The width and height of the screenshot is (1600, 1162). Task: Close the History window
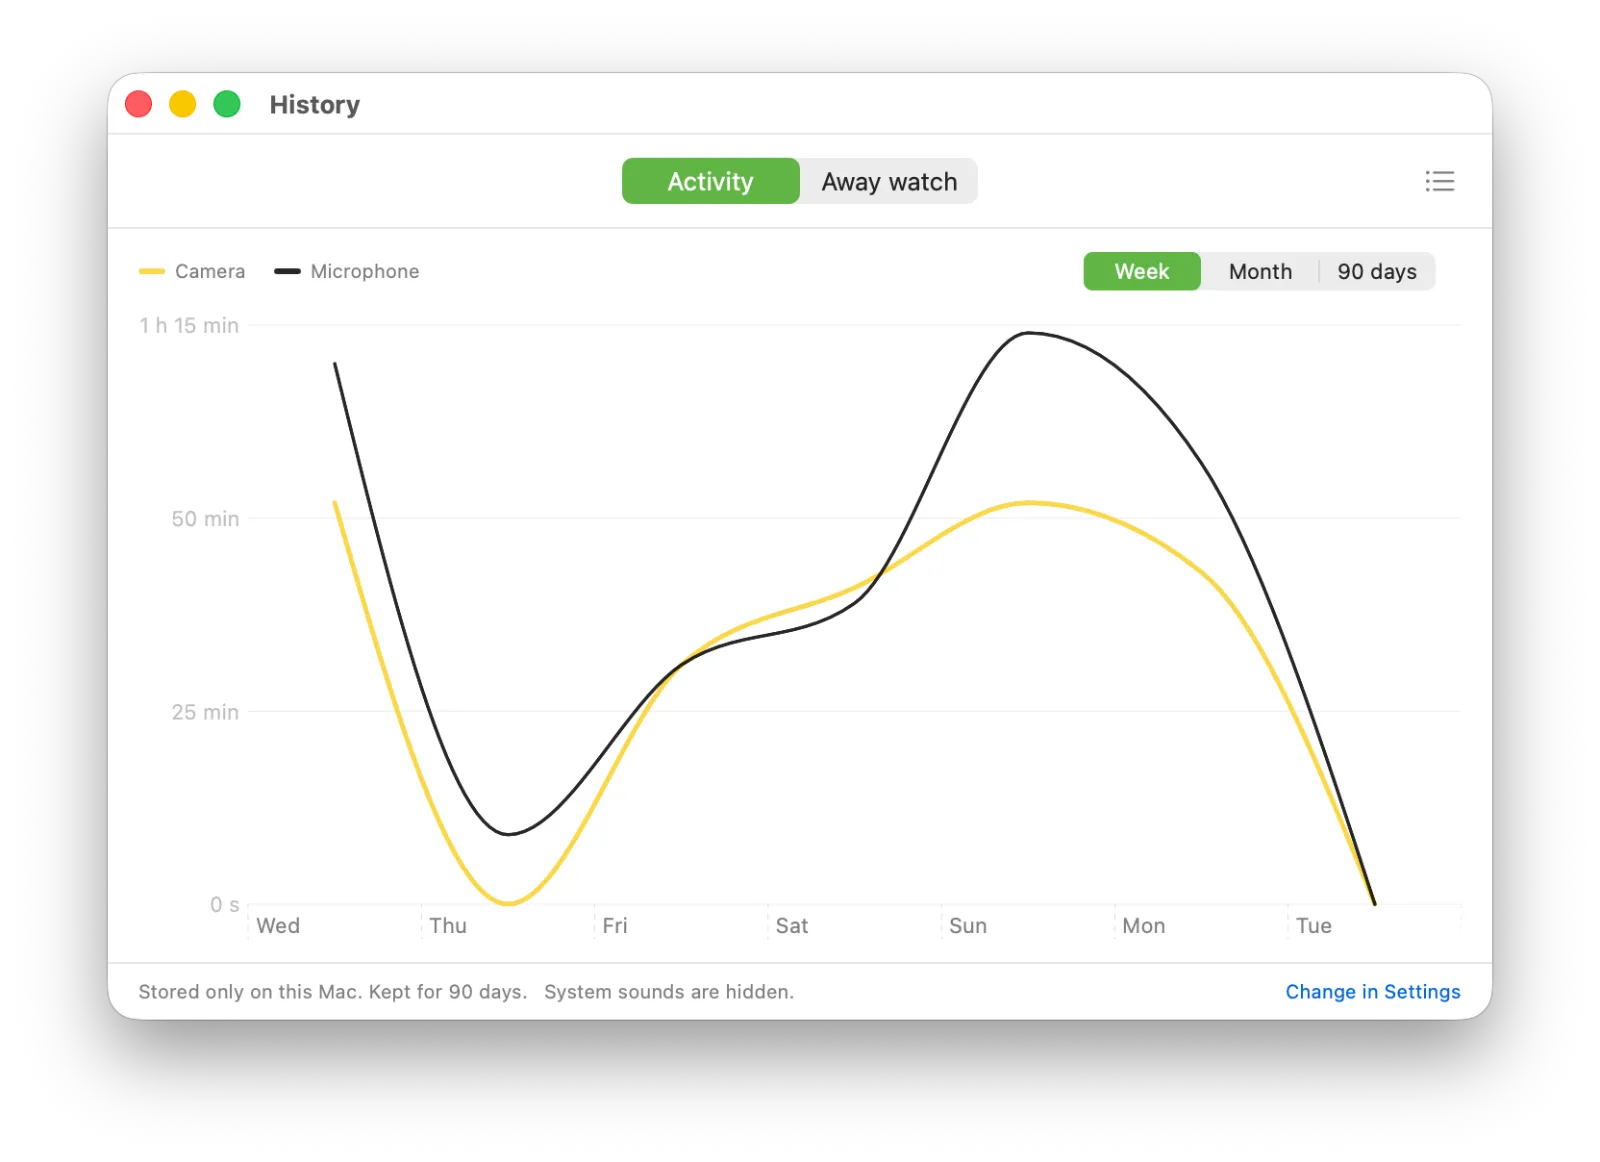pyautogui.click(x=139, y=104)
